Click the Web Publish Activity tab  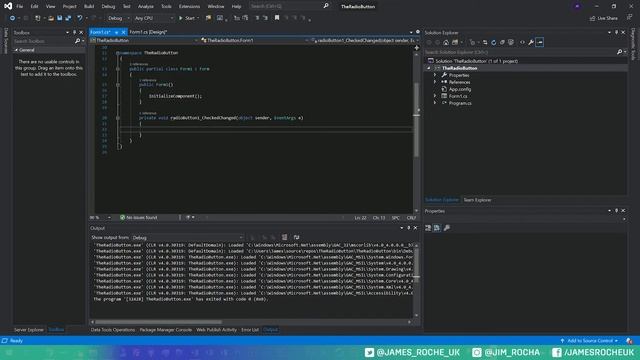[x=216, y=330]
